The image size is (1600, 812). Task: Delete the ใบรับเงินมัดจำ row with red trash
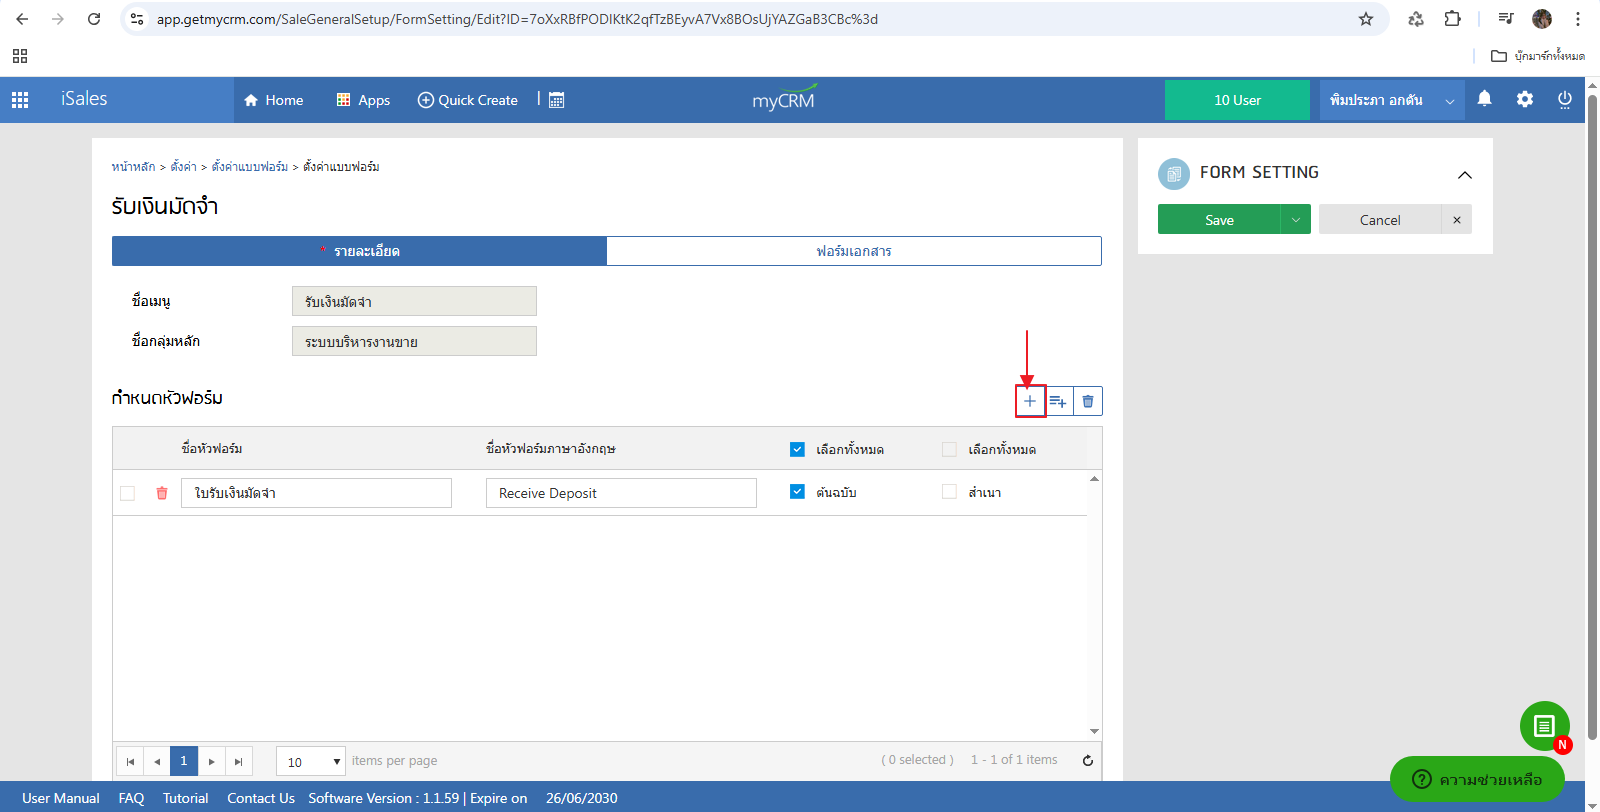pos(162,493)
